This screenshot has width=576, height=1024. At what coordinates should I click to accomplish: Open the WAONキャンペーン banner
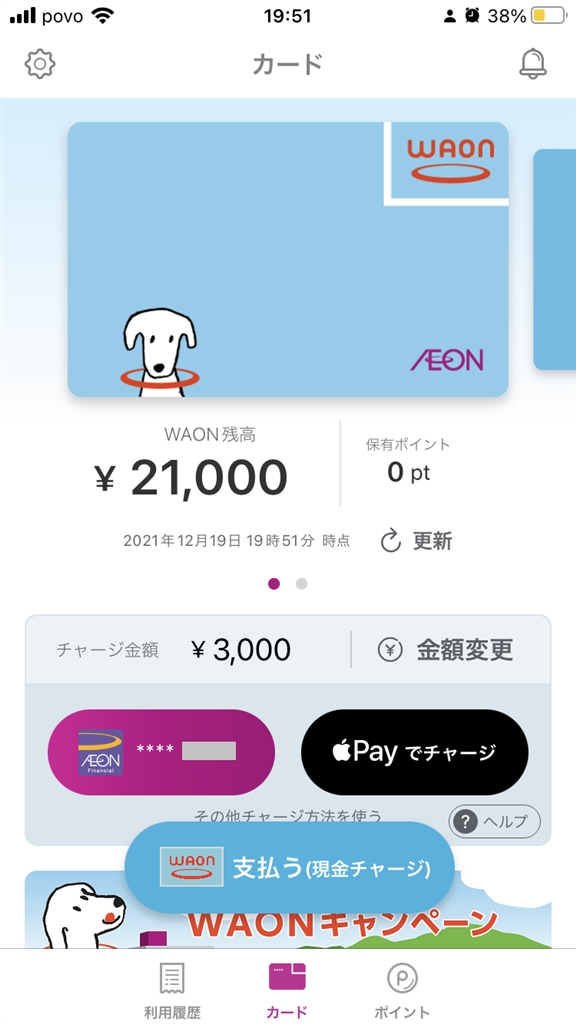pyautogui.click(x=288, y=909)
